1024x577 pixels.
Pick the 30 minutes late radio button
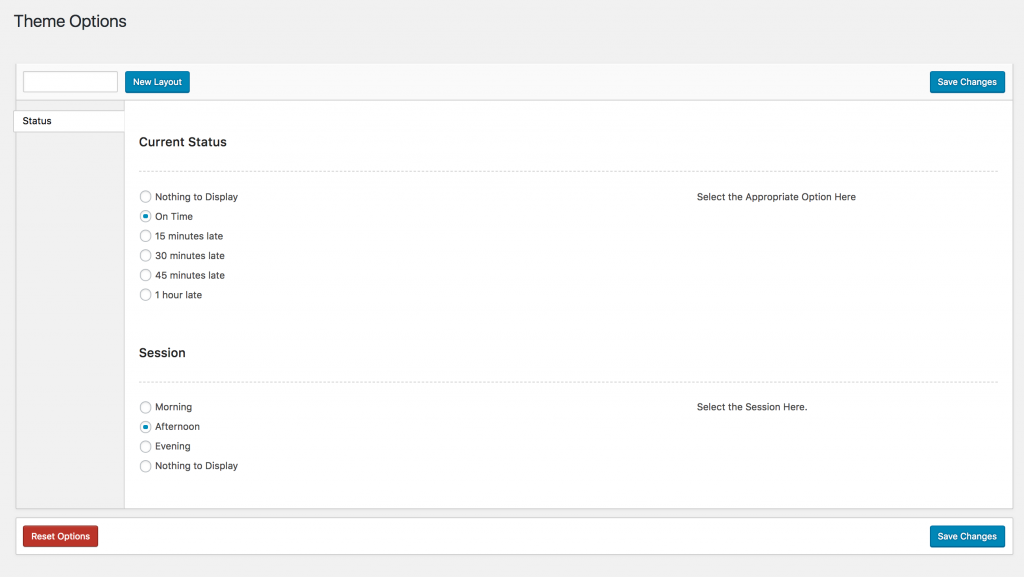[x=146, y=256]
